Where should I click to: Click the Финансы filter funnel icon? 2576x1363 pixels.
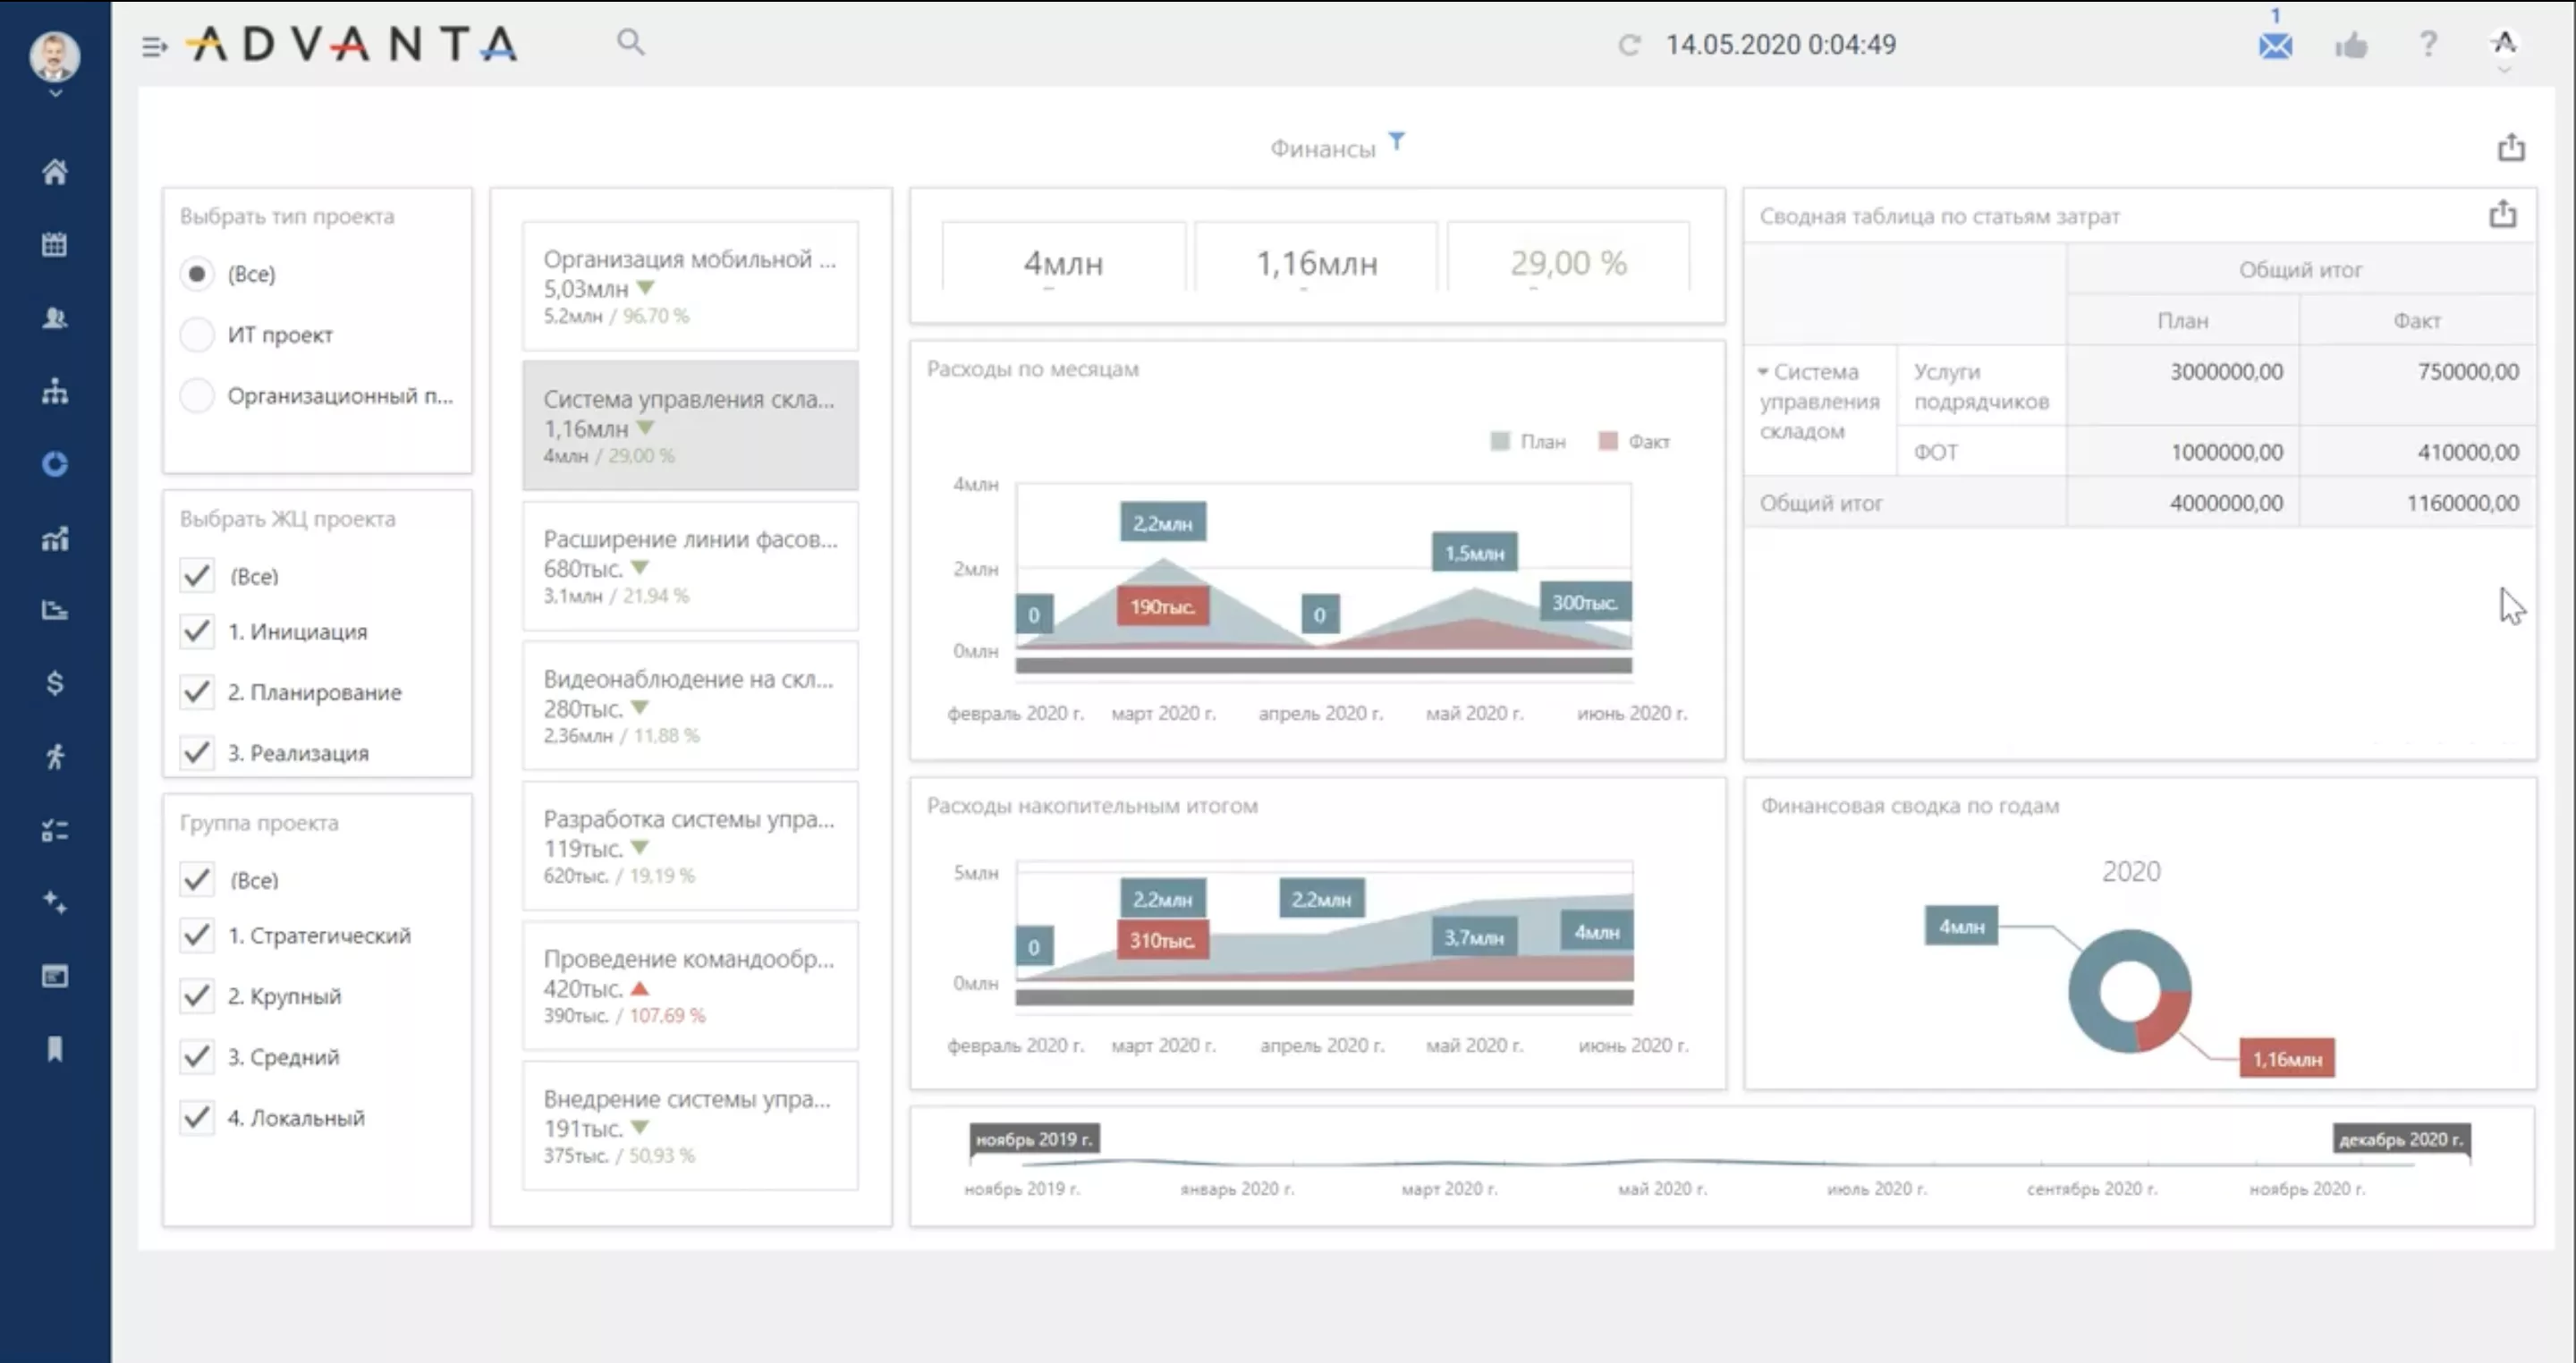point(1397,141)
